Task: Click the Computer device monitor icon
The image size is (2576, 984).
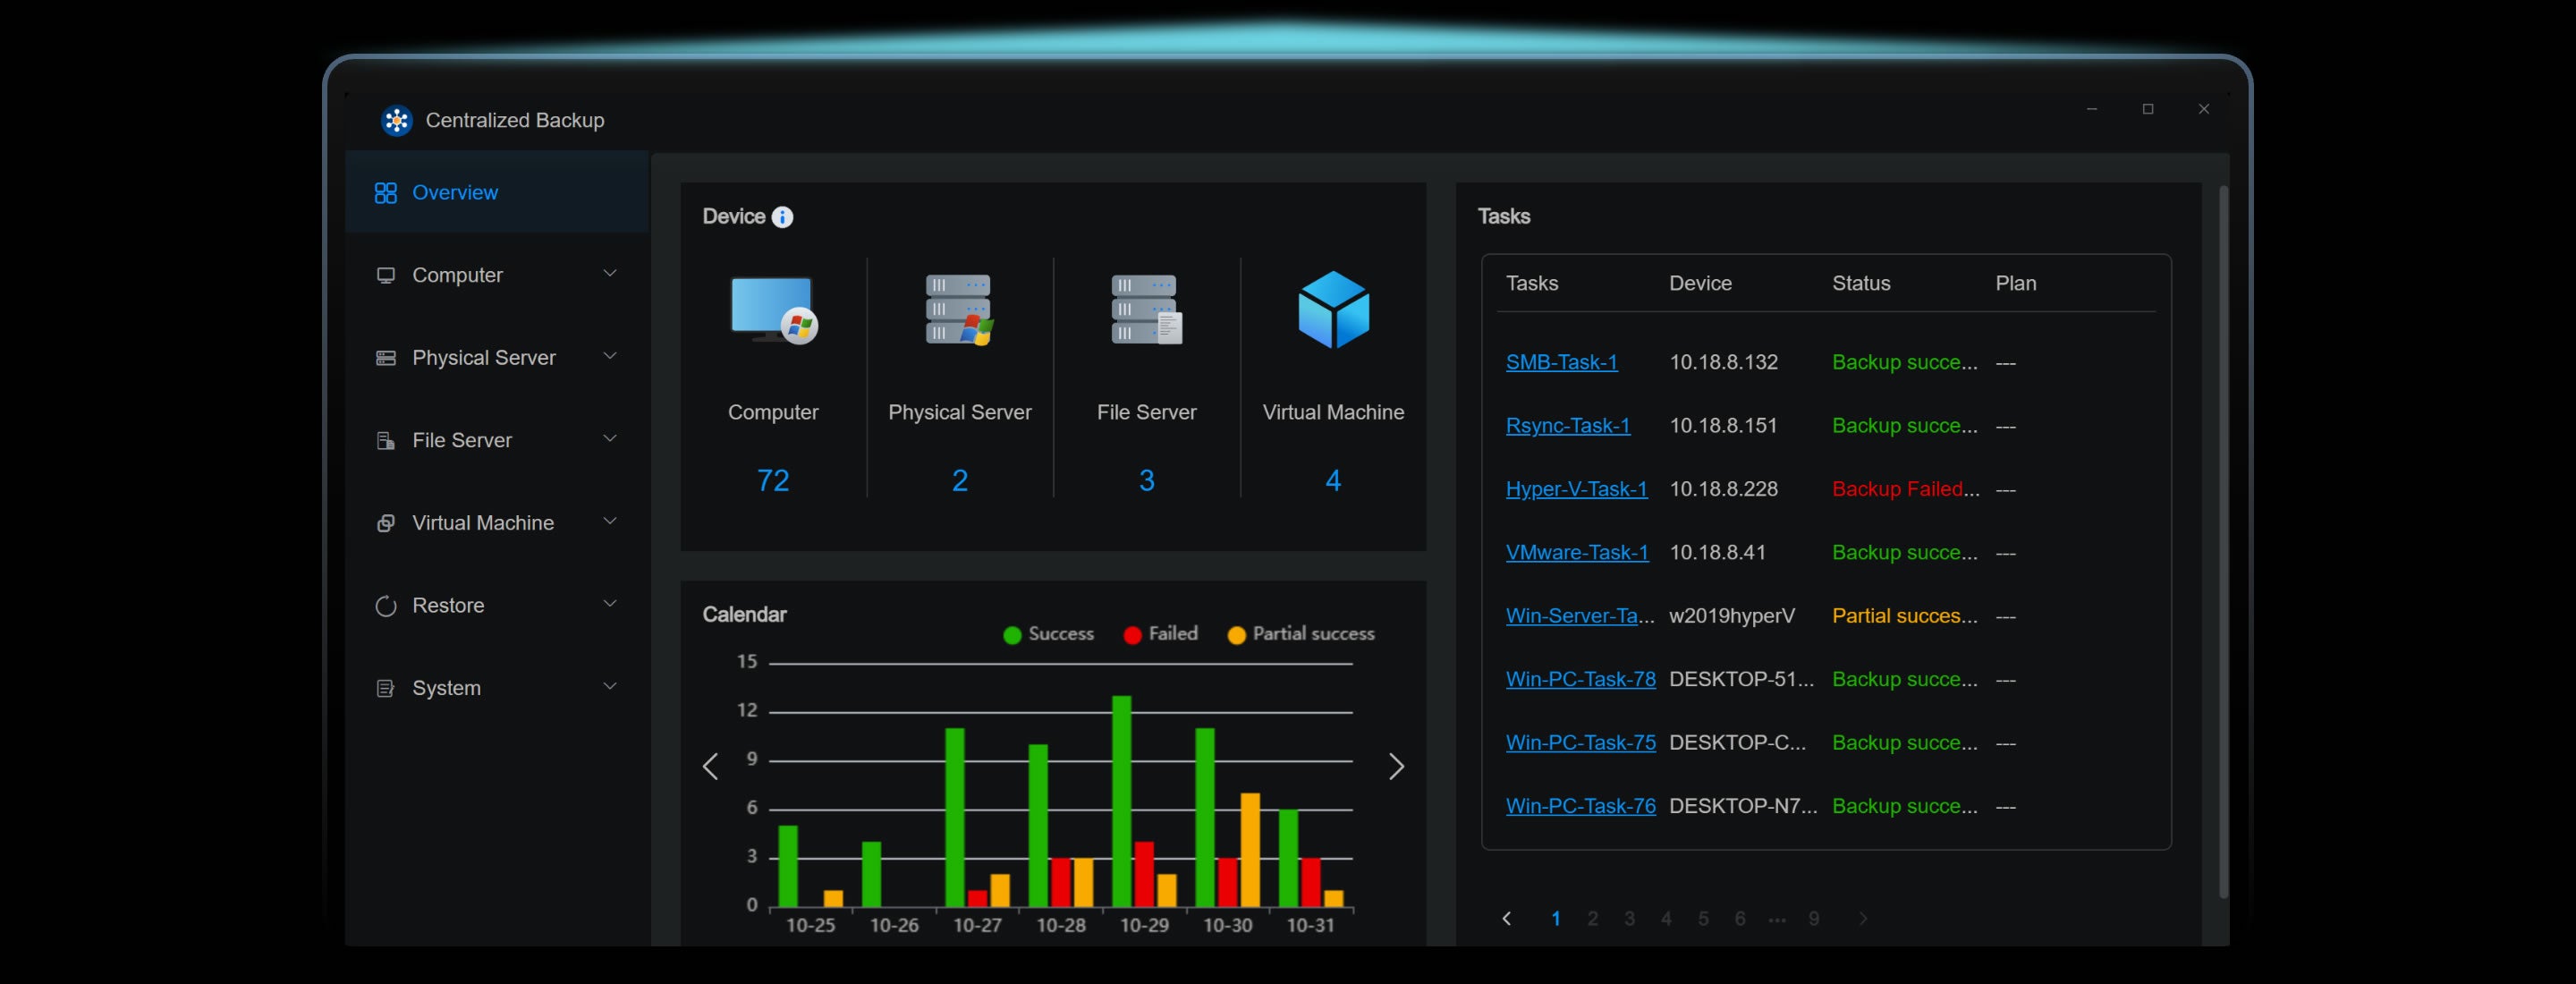Action: tap(773, 309)
